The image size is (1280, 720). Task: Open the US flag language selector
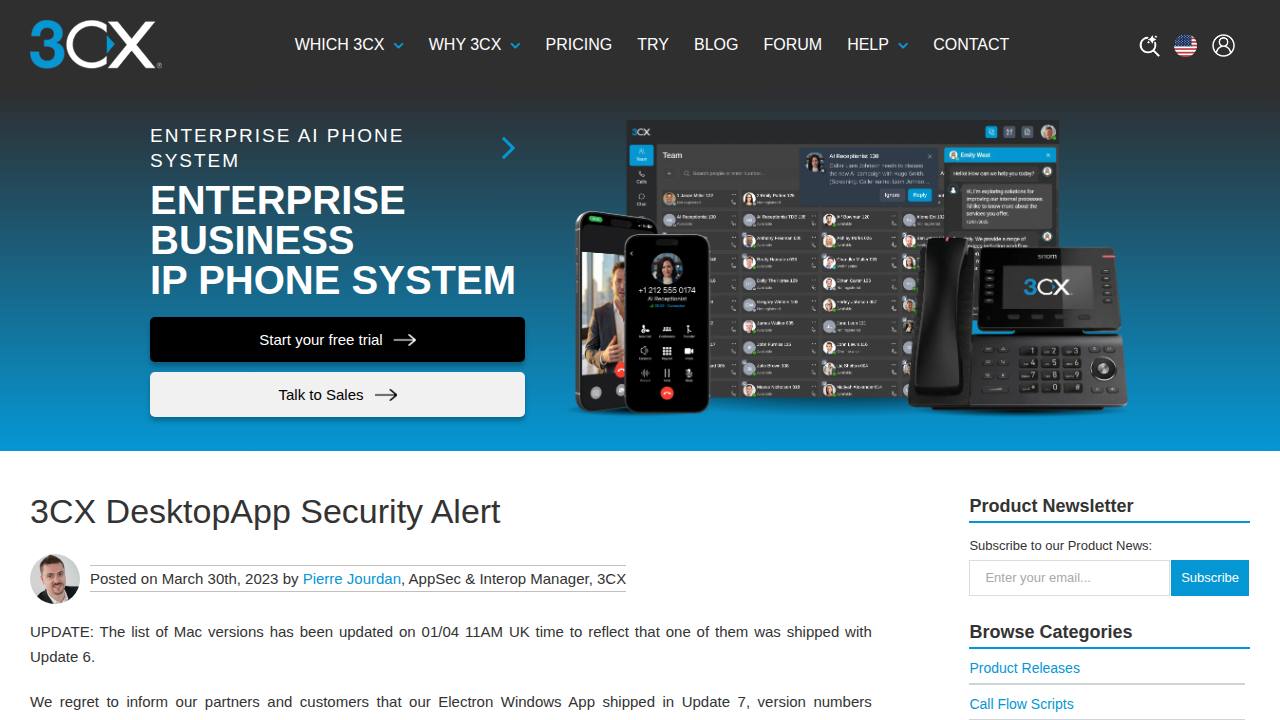point(1185,45)
